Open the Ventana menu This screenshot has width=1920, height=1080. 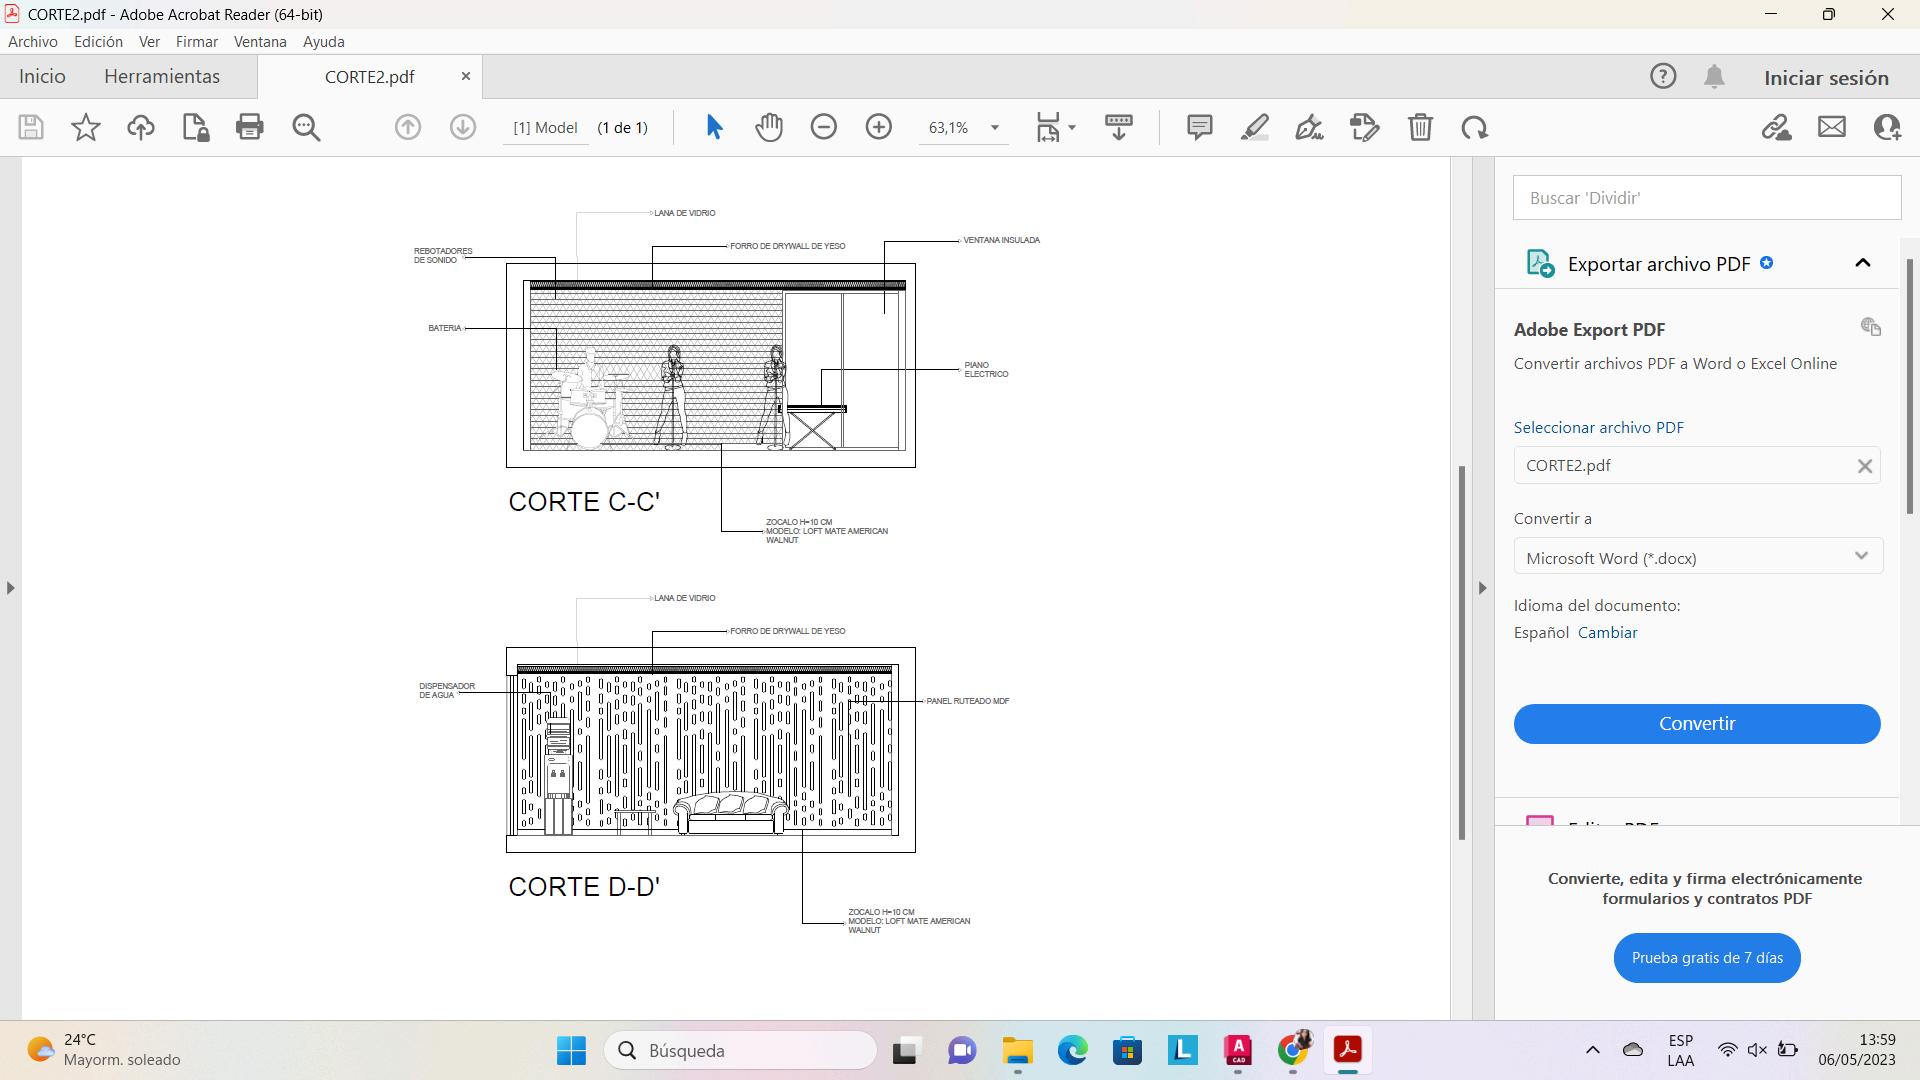click(x=260, y=42)
